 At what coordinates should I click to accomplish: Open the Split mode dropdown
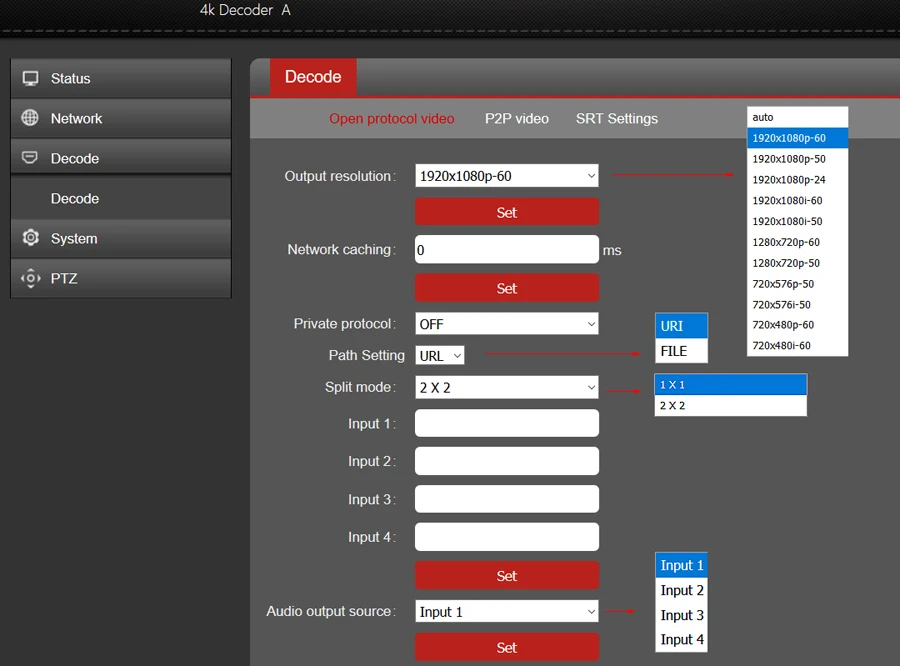pos(507,388)
